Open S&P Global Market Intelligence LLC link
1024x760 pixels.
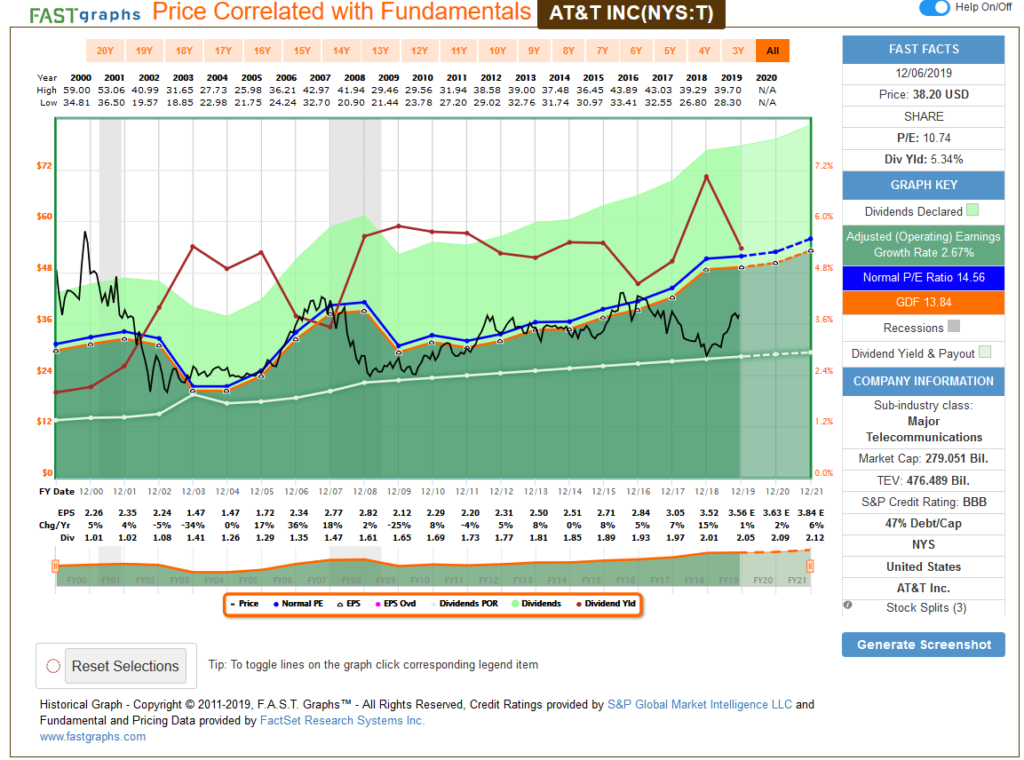point(699,705)
